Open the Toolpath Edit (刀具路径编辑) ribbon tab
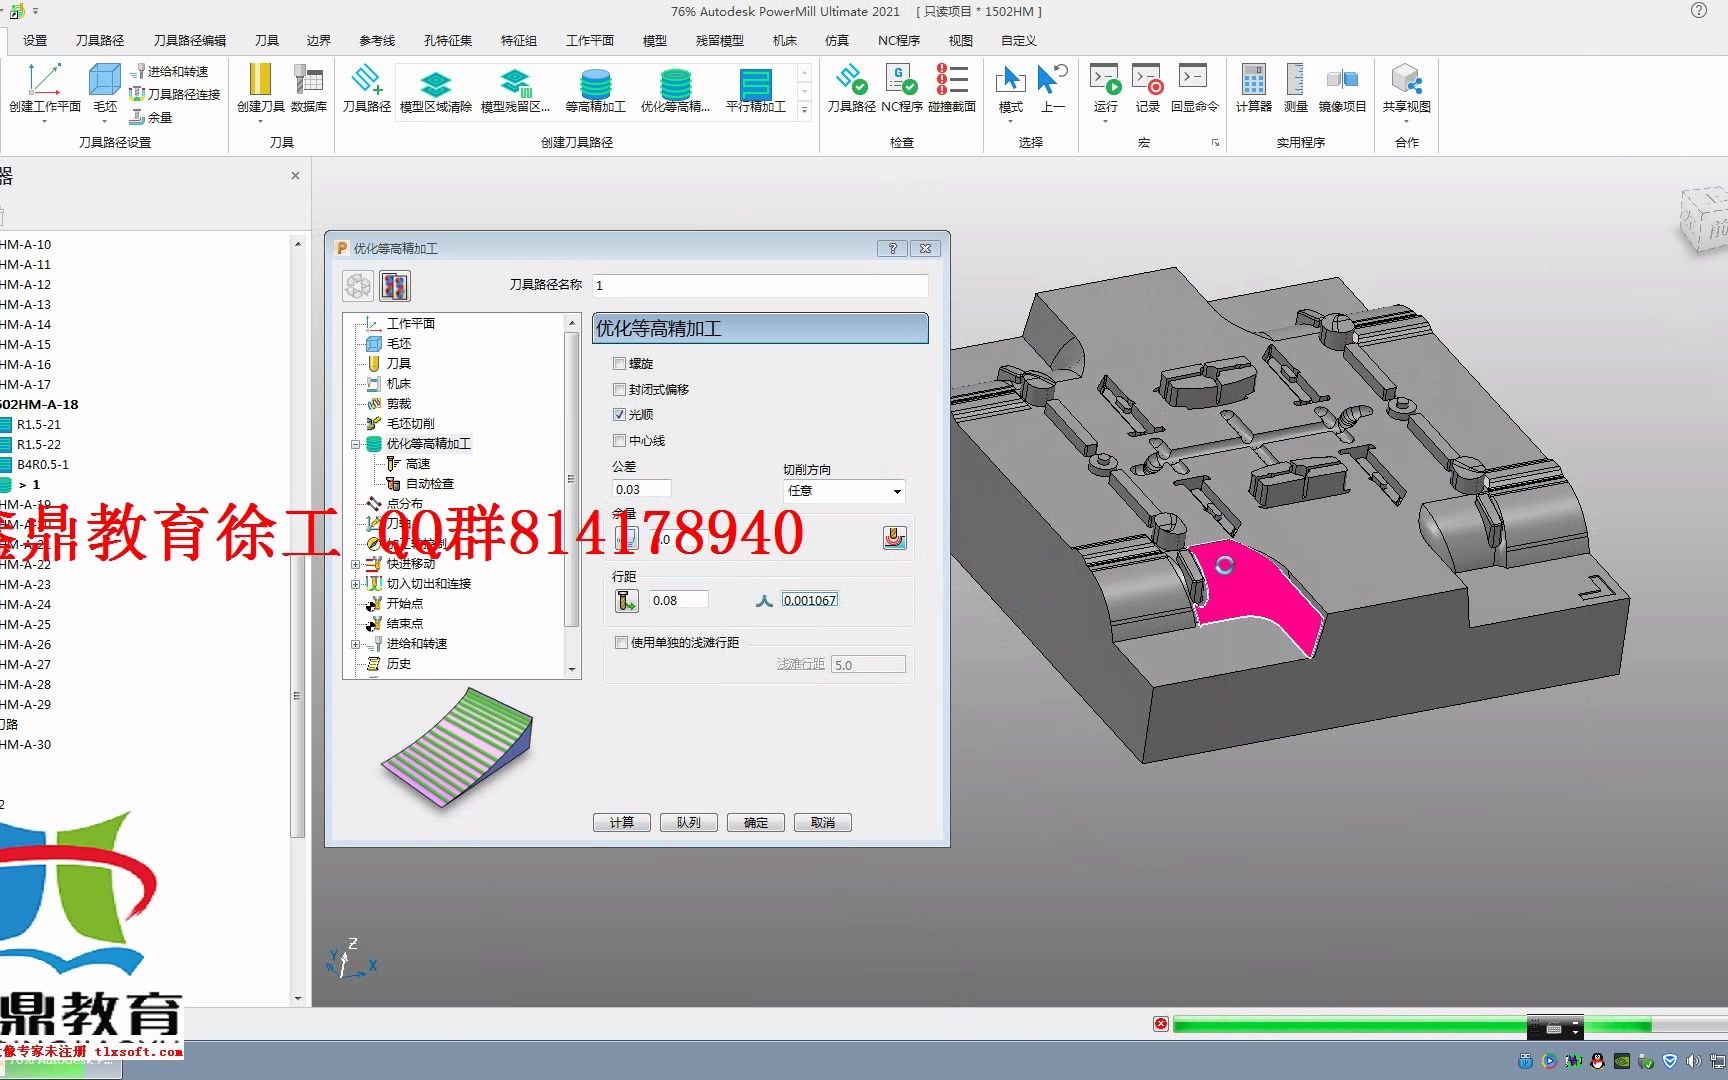 190,41
